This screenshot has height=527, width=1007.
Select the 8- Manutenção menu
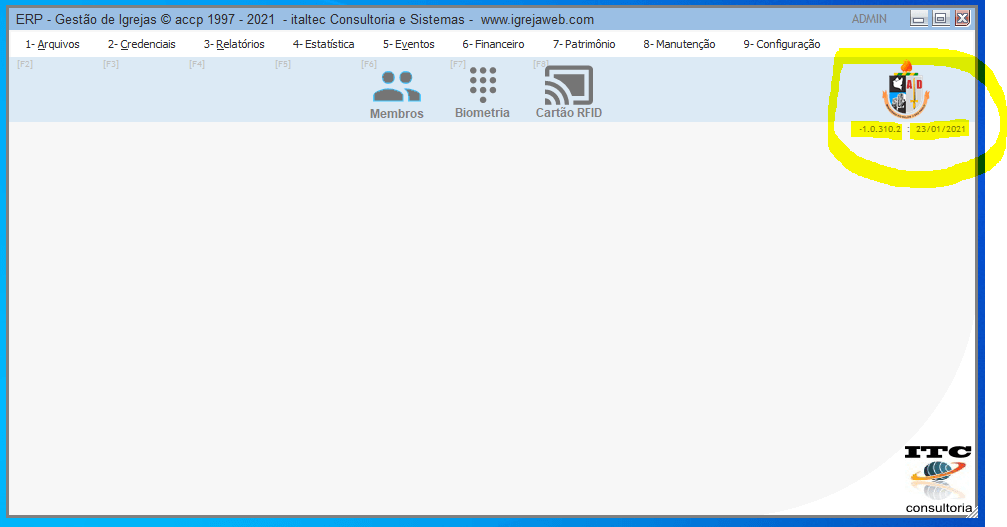[679, 44]
